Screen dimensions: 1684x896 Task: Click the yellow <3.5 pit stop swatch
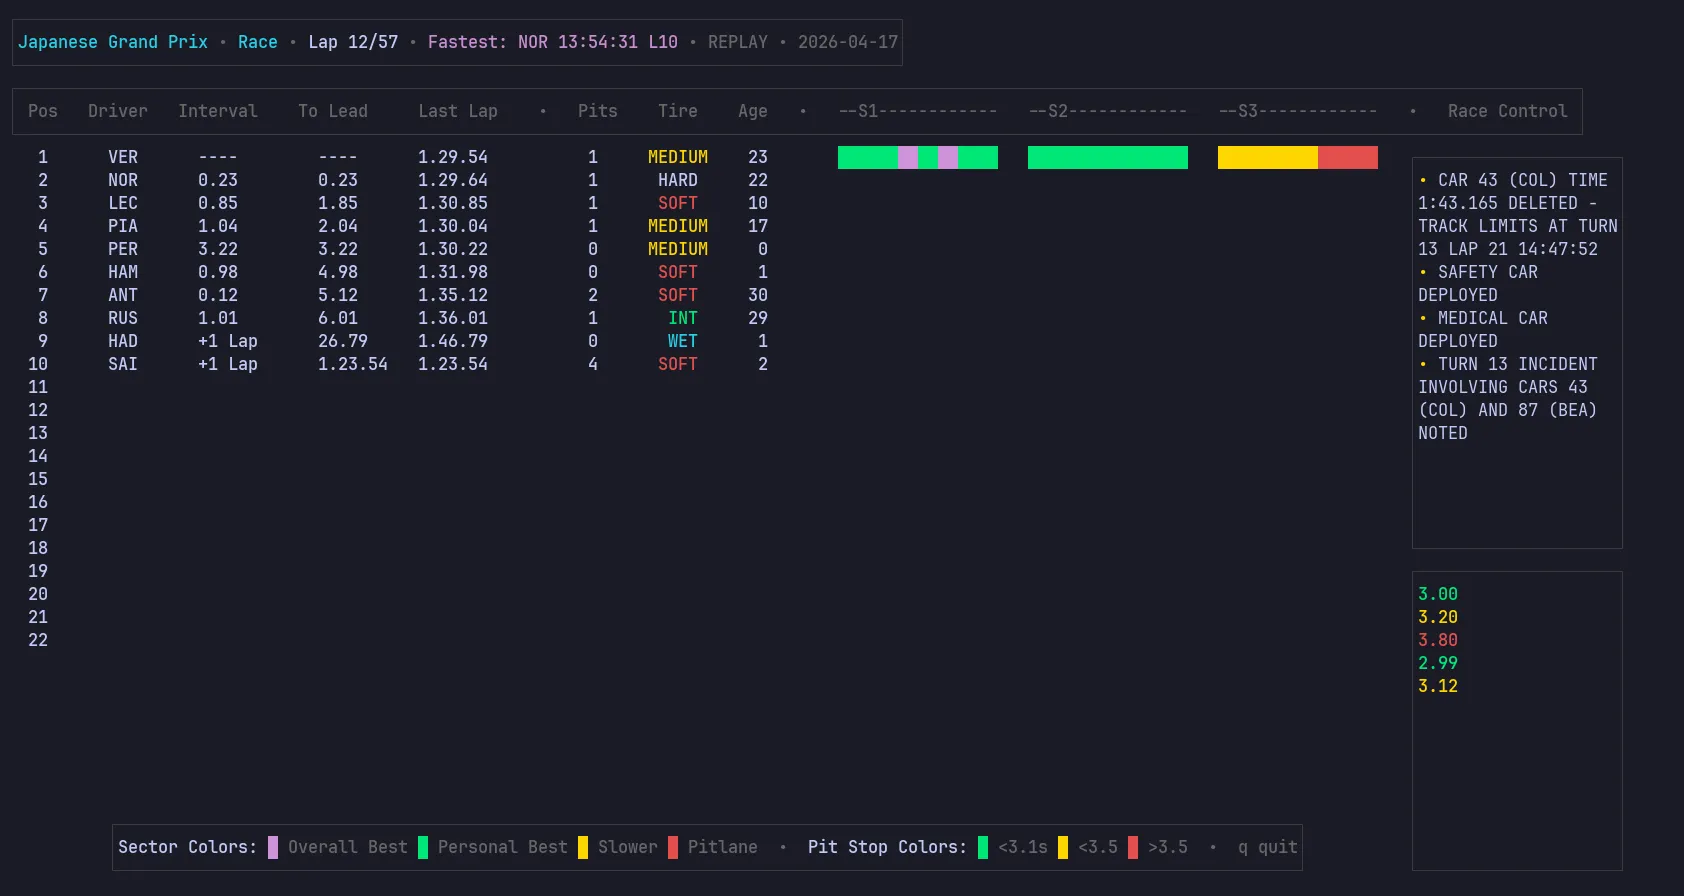click(x=1063, y=847)
